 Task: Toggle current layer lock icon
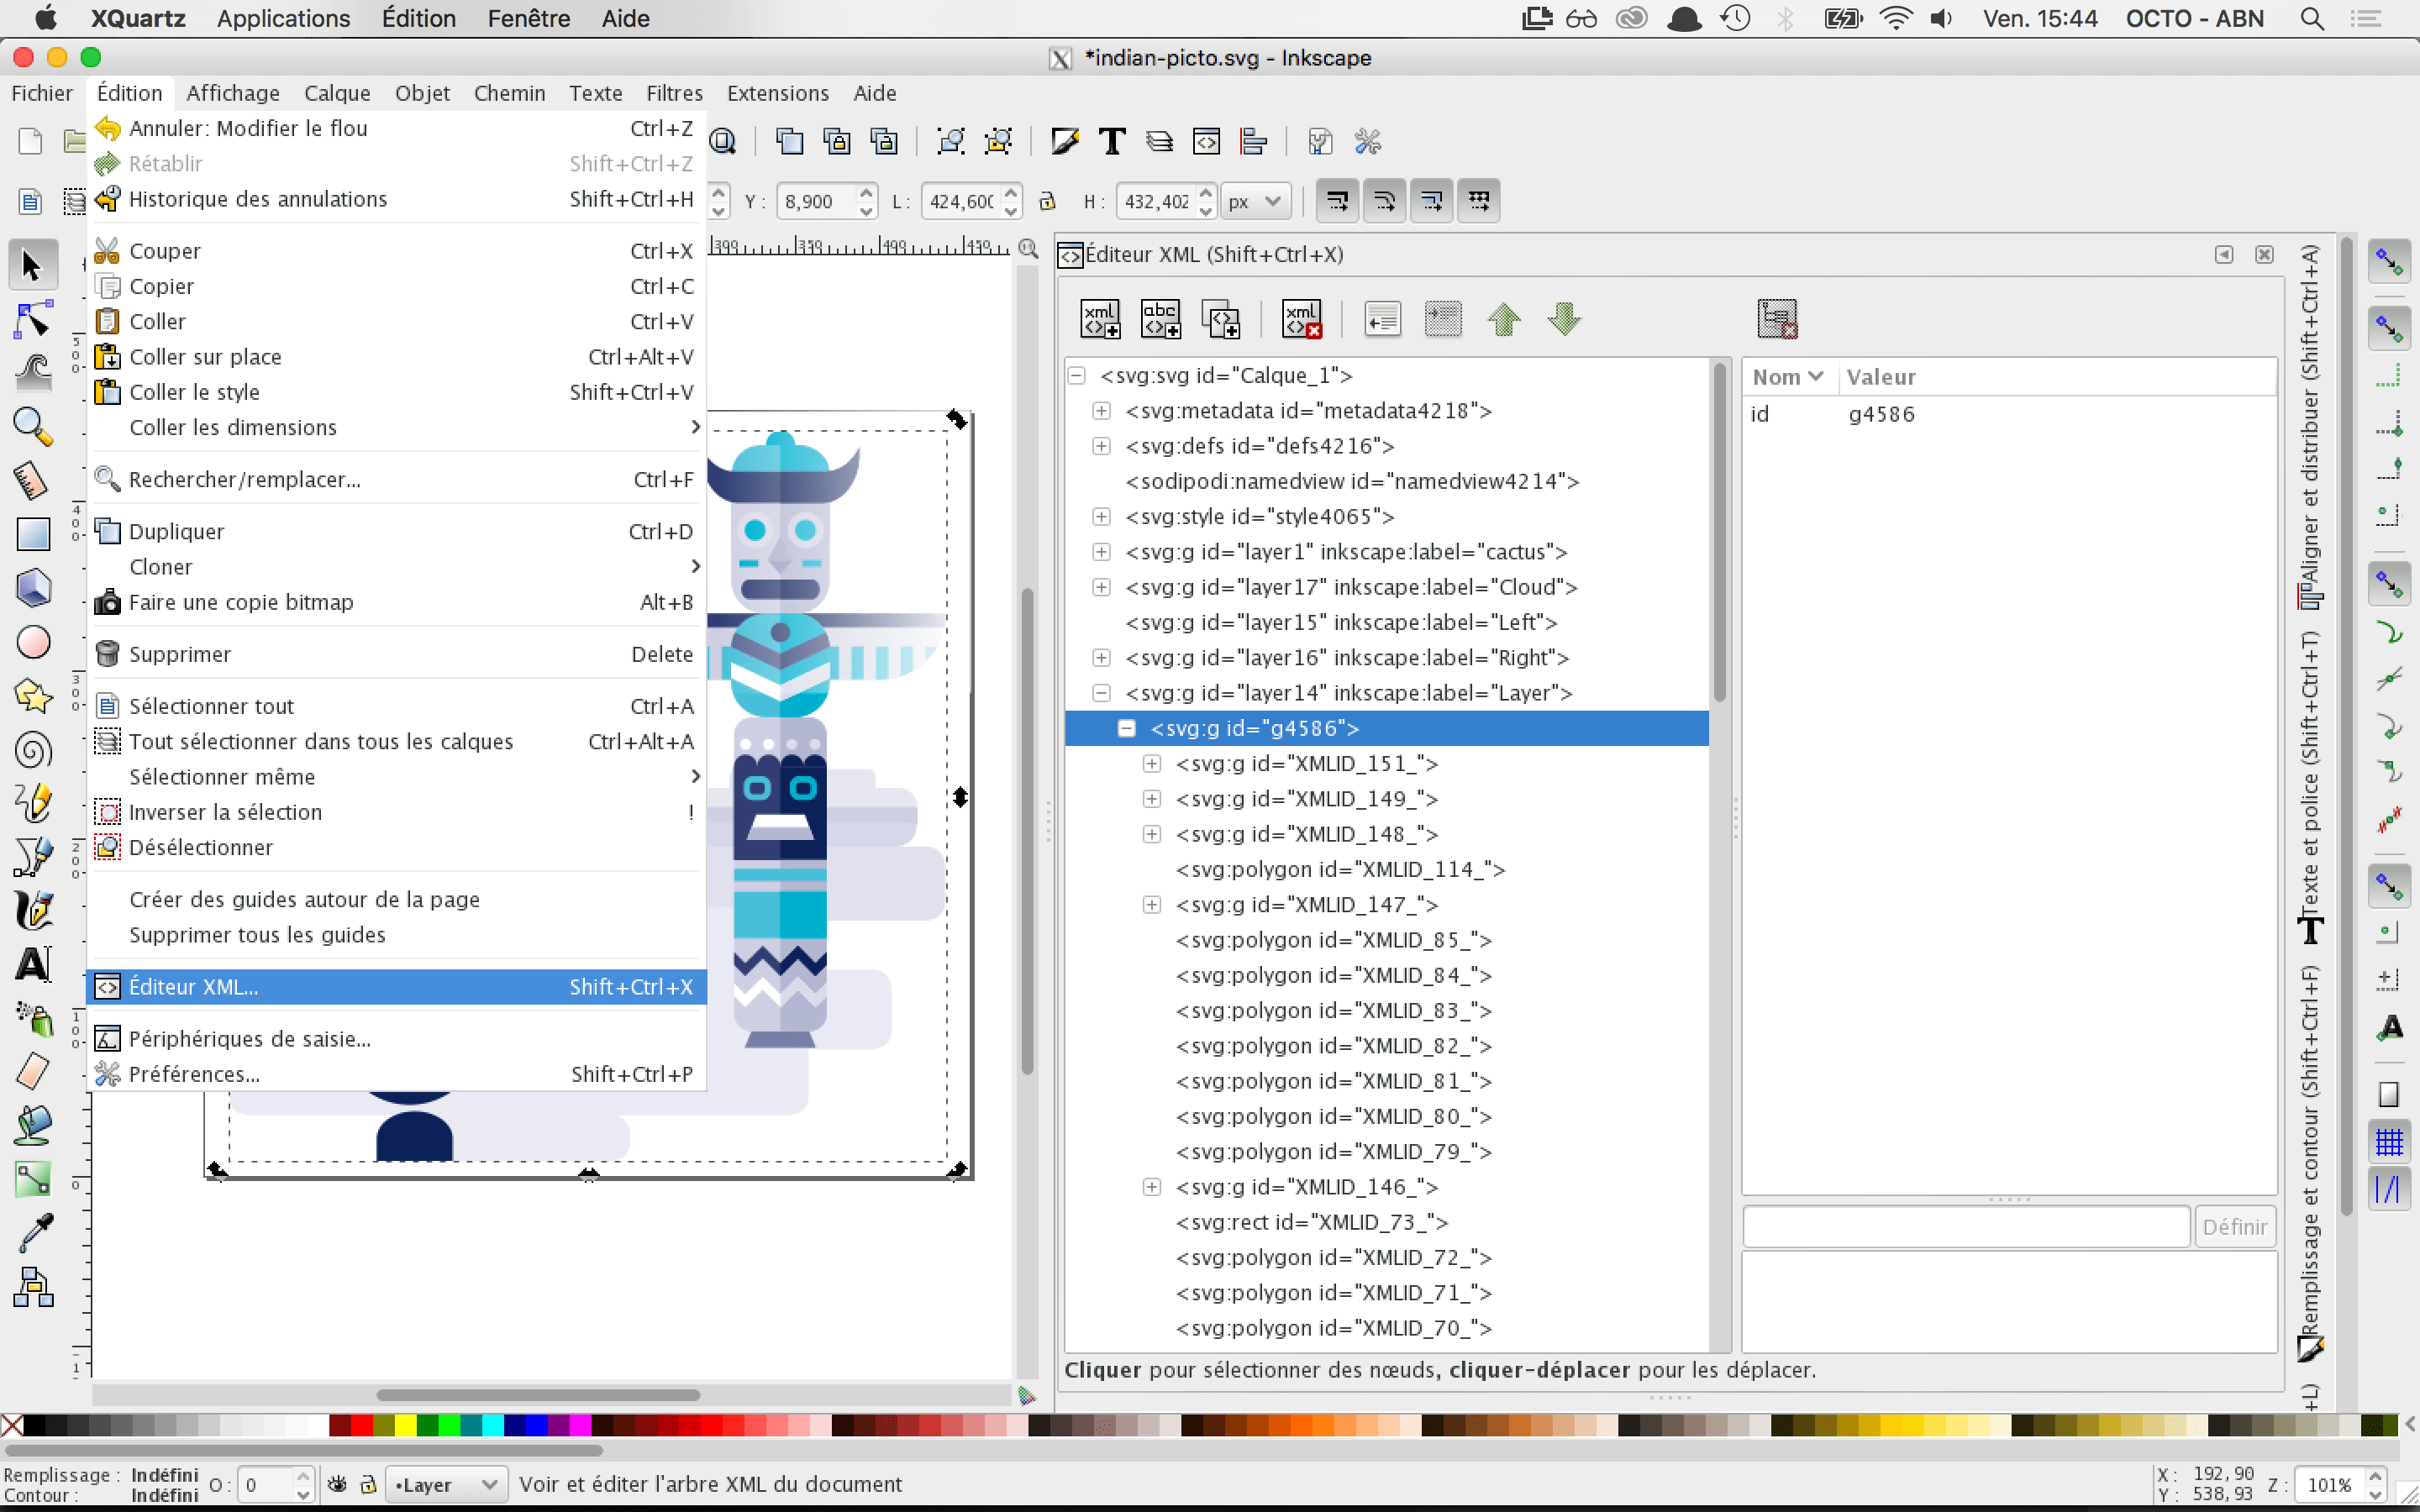[368, 1484]
